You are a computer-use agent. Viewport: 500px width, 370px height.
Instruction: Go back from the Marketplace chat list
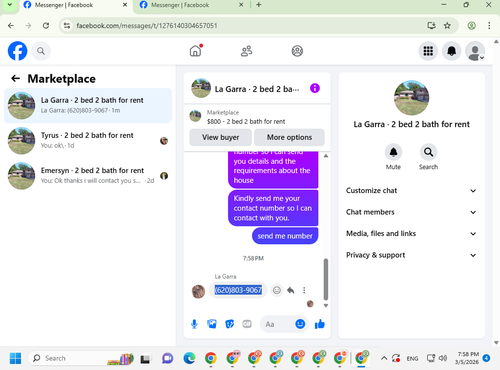[15, 79]
